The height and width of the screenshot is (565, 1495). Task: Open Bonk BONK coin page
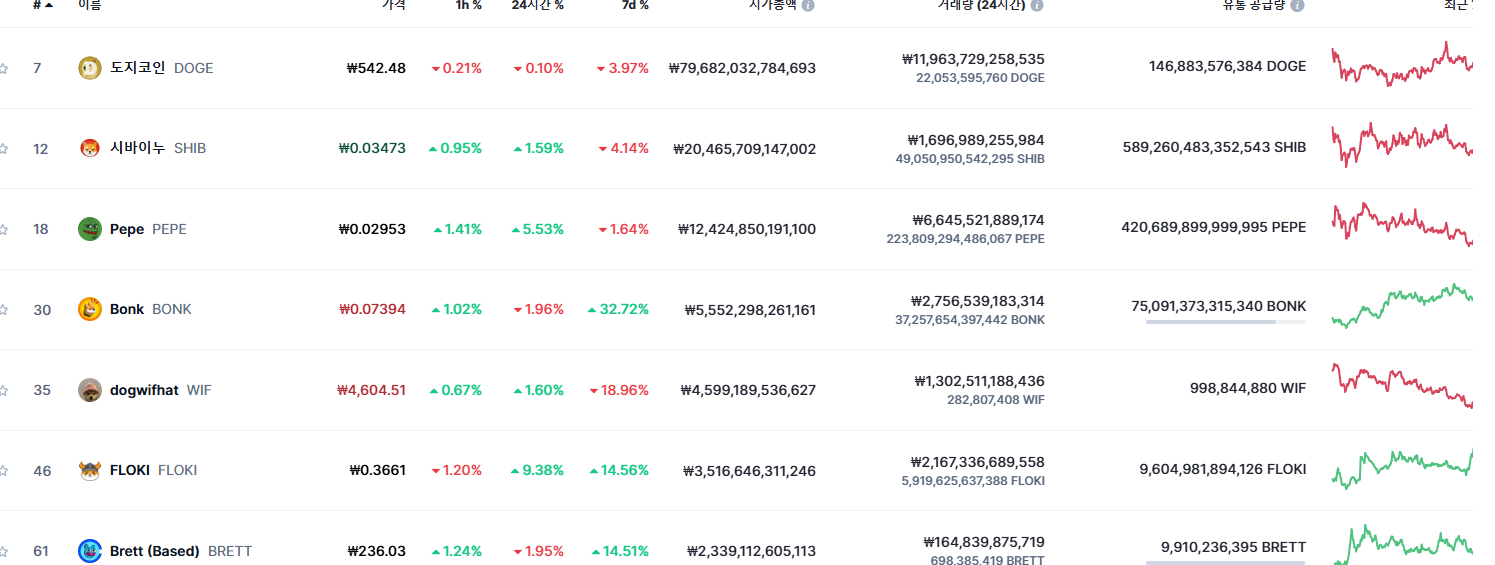pyautogui.click(x=150, y=309)
